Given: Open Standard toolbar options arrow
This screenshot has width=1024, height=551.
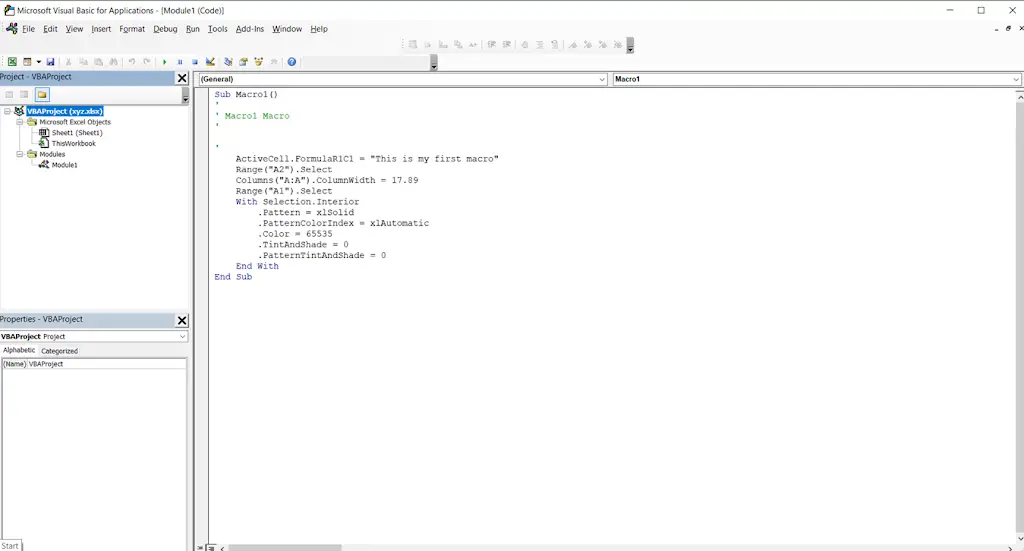Looking at the screenshot, I should [x=434, y=63].
